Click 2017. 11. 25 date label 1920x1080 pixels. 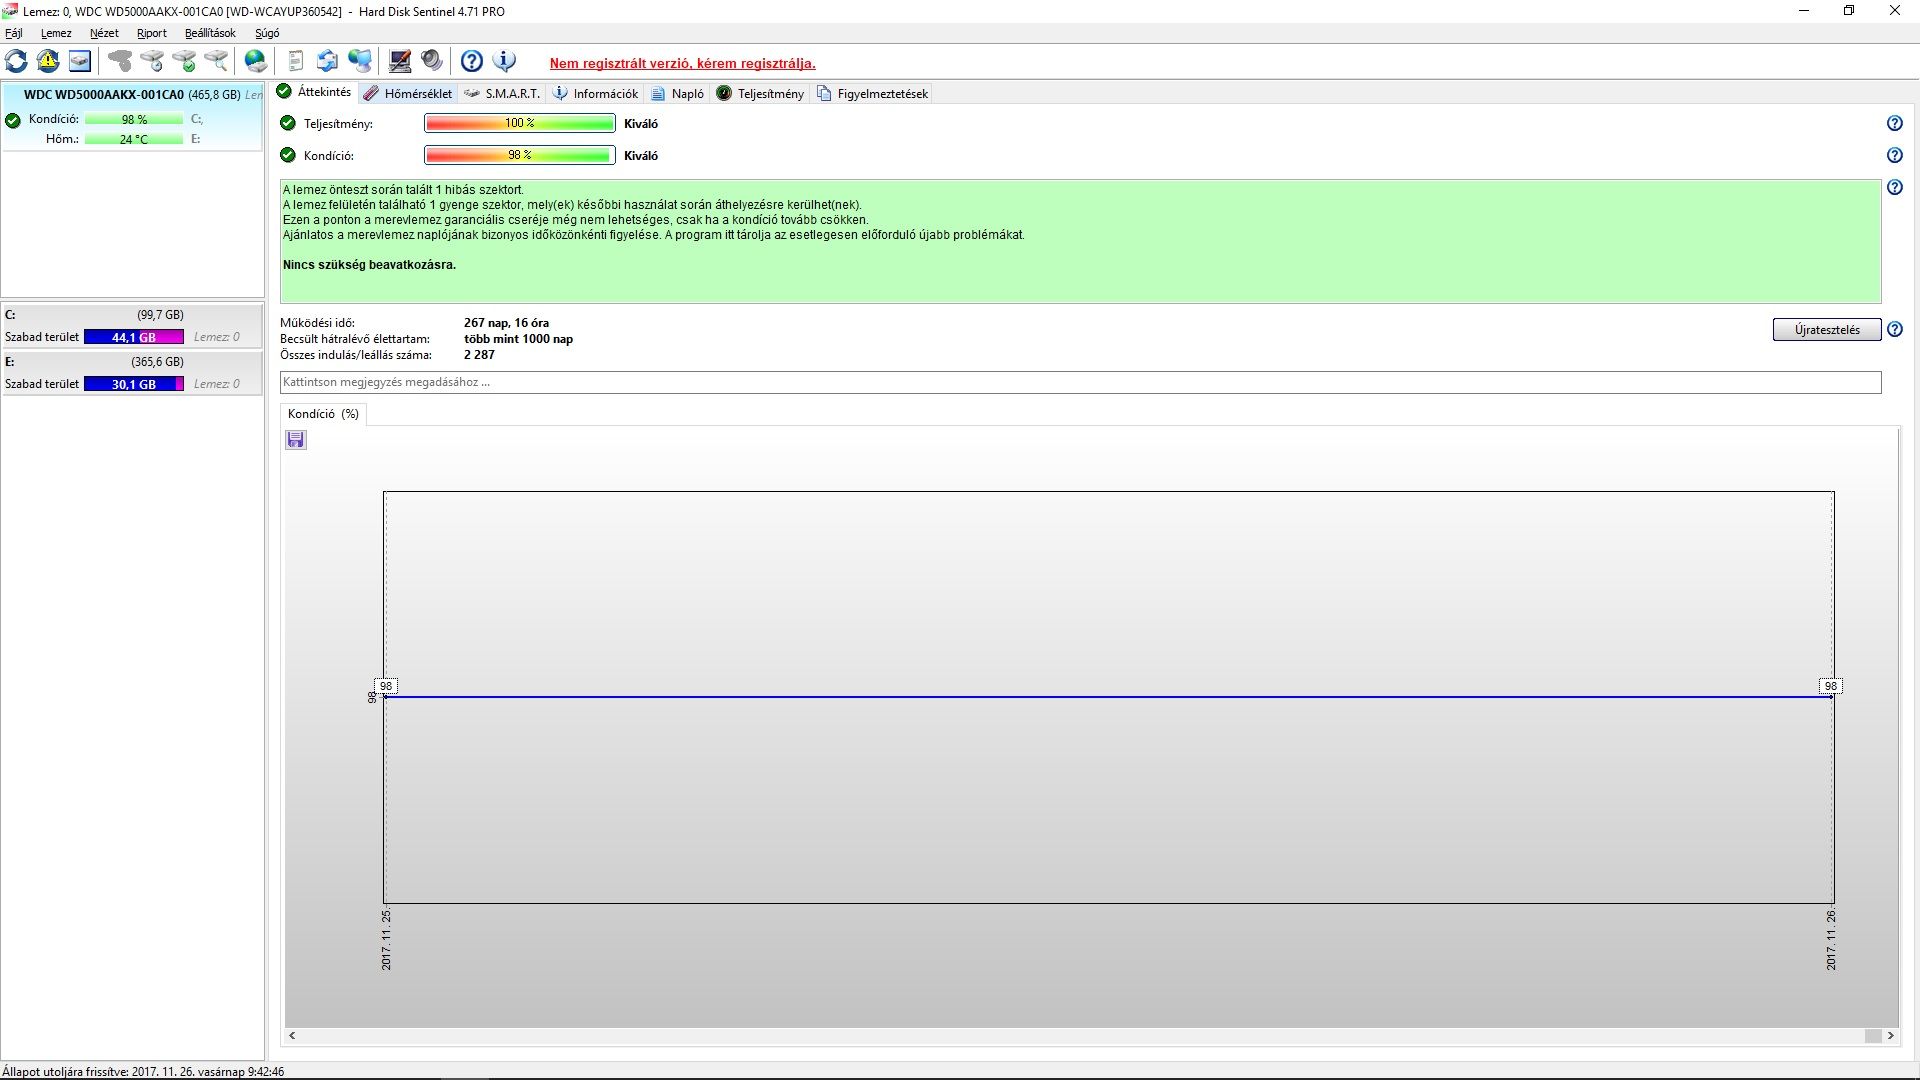pyautogui.click(x=387, y=940)
